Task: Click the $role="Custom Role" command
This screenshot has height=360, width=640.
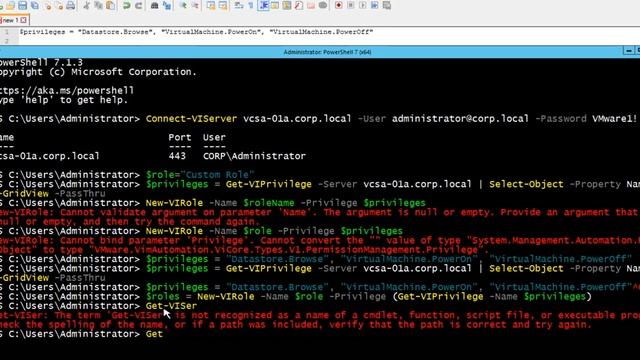Action: [x=200, y=175]
